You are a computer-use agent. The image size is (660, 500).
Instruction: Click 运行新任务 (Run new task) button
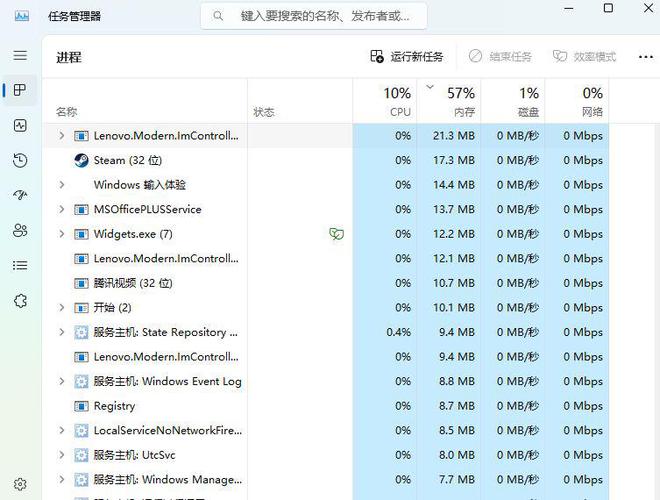407,56
